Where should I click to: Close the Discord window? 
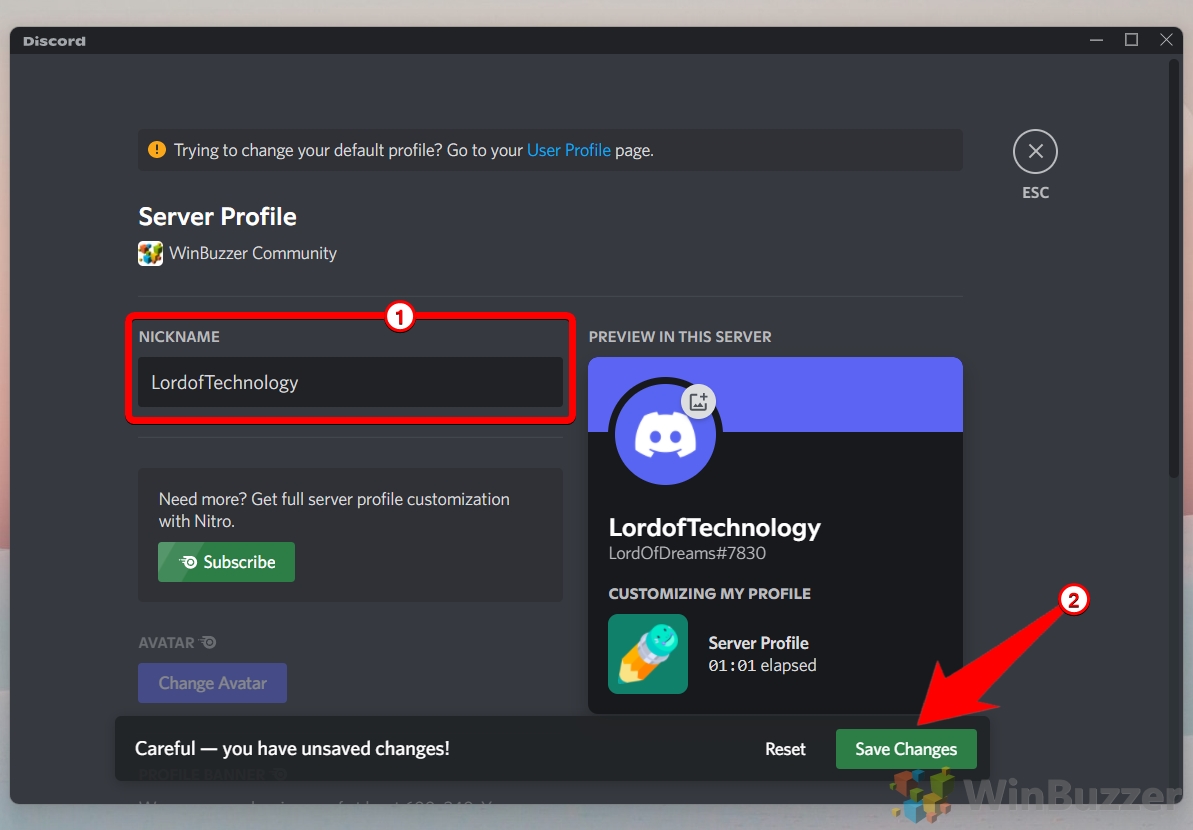click(x=1166, y=40)
